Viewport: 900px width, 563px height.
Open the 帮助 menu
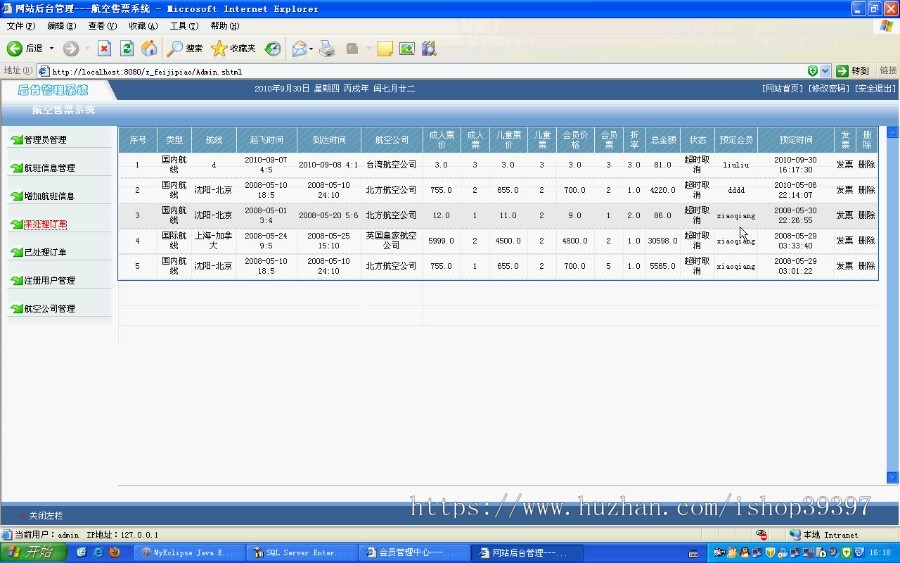[x=224, y=26]
